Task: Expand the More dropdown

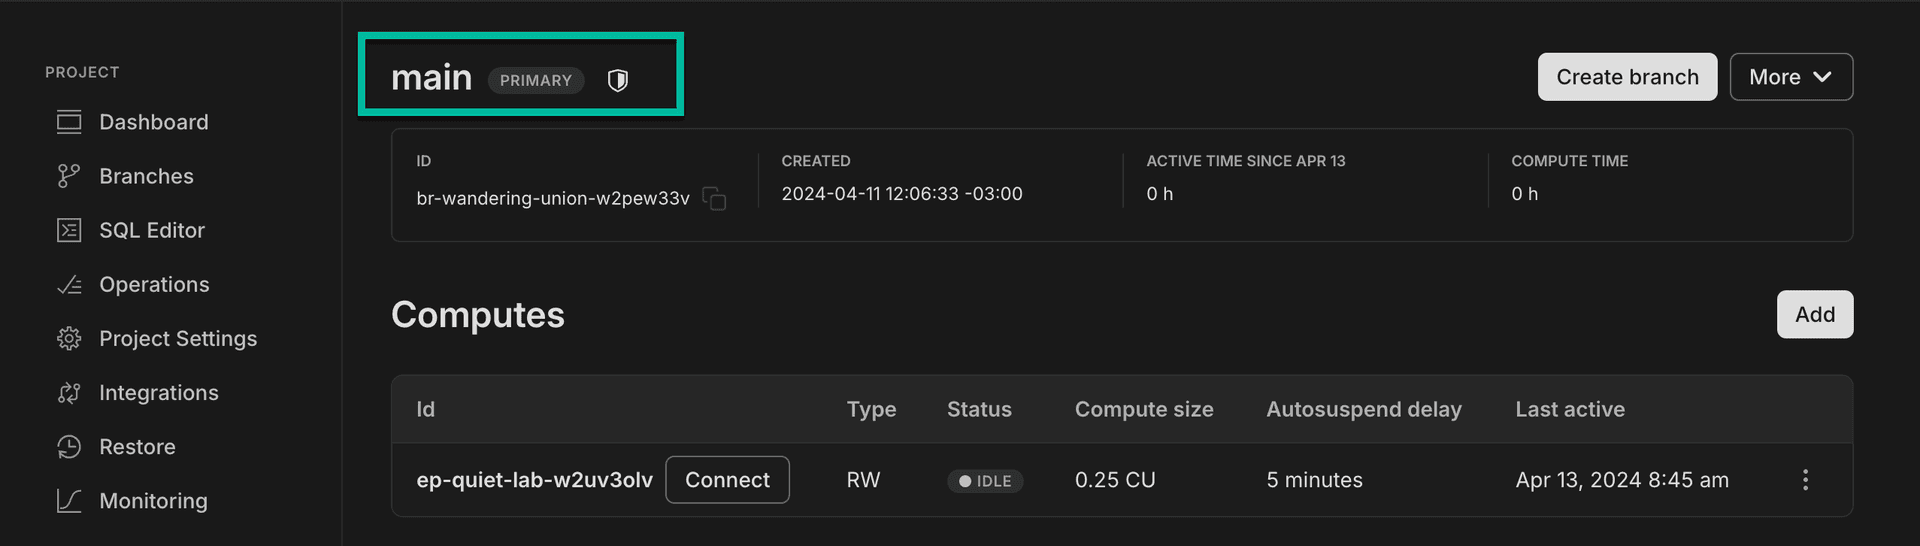Action: [x=1791, y=77]
